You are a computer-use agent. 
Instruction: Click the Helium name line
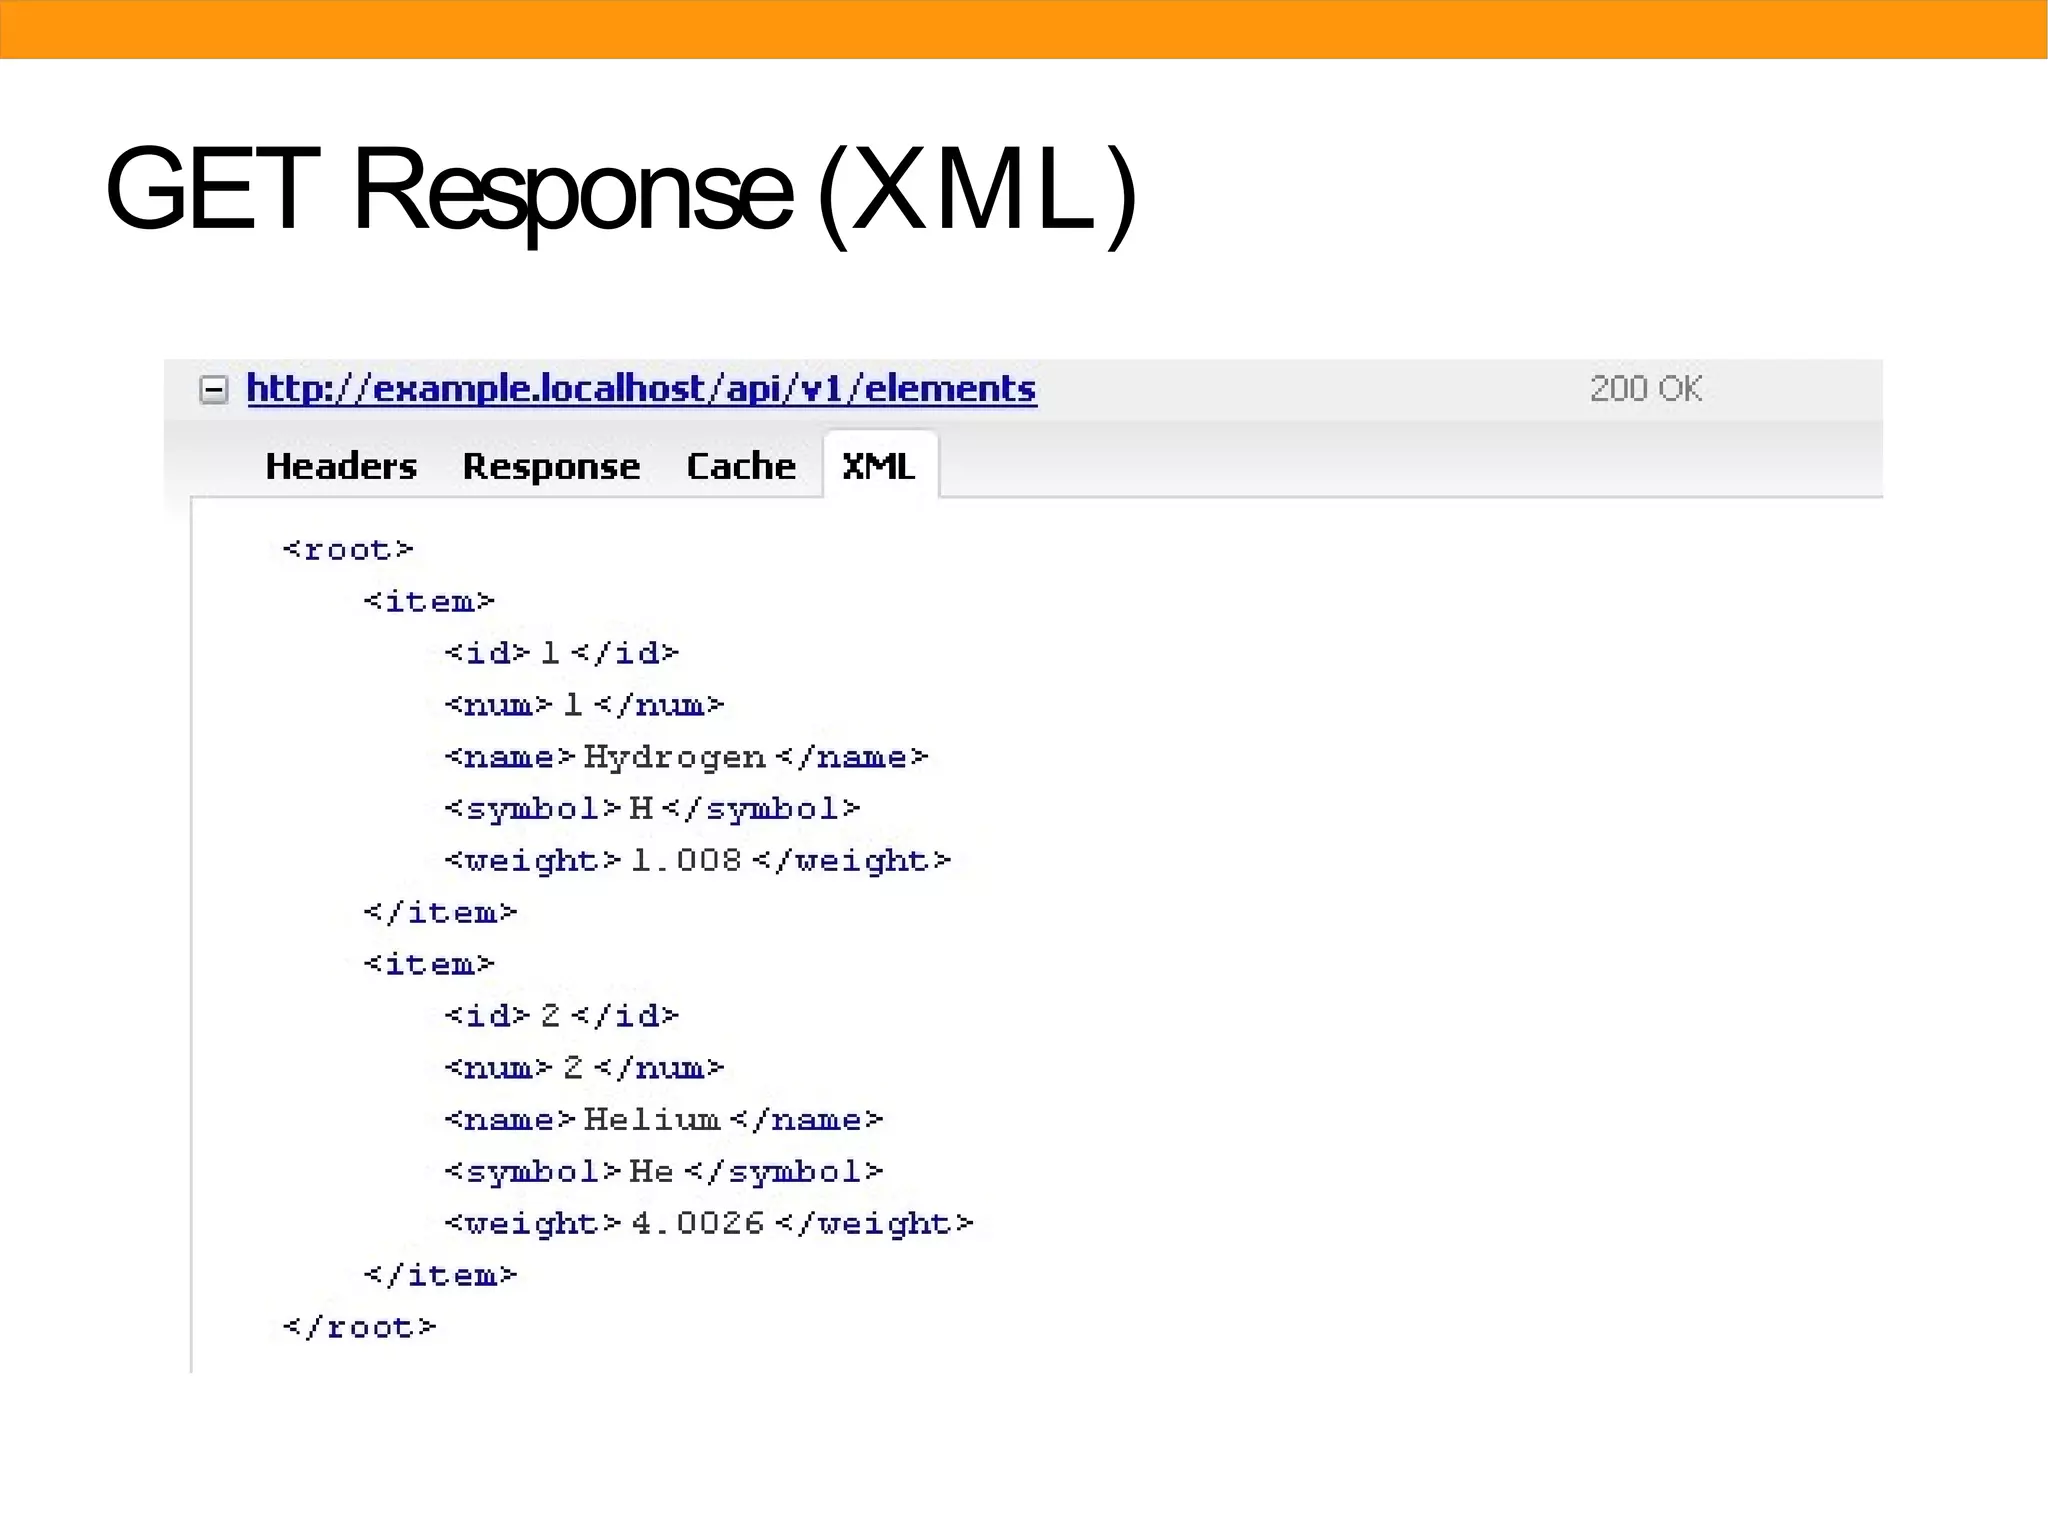[664, 1119]
